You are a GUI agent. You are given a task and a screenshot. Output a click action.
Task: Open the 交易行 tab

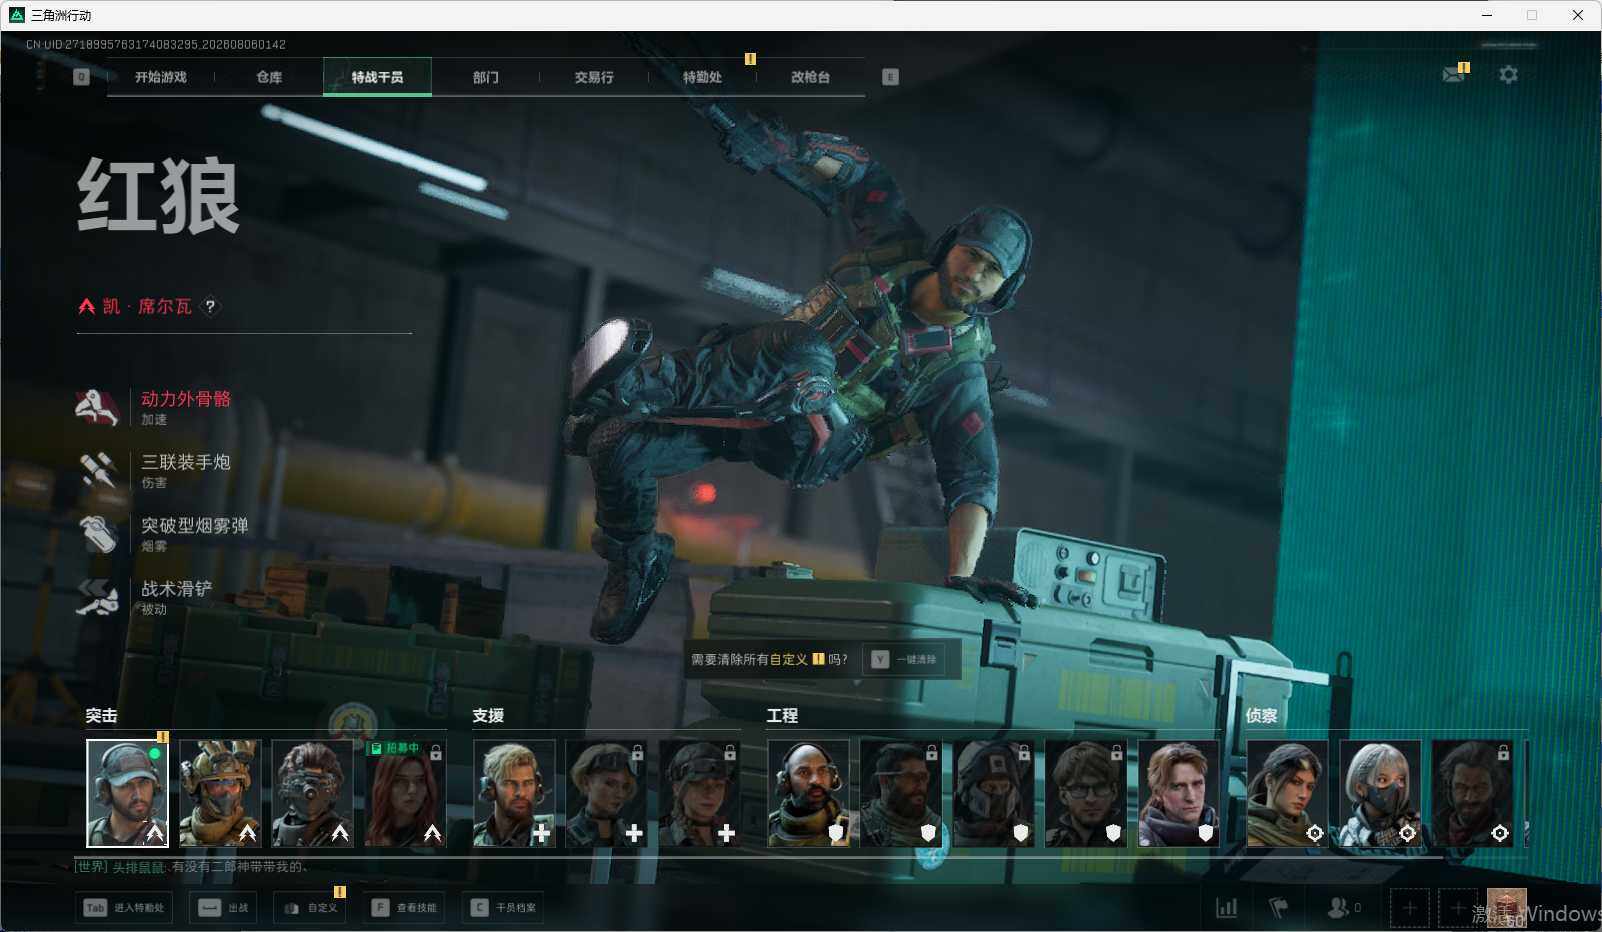[x=594, y=77]
